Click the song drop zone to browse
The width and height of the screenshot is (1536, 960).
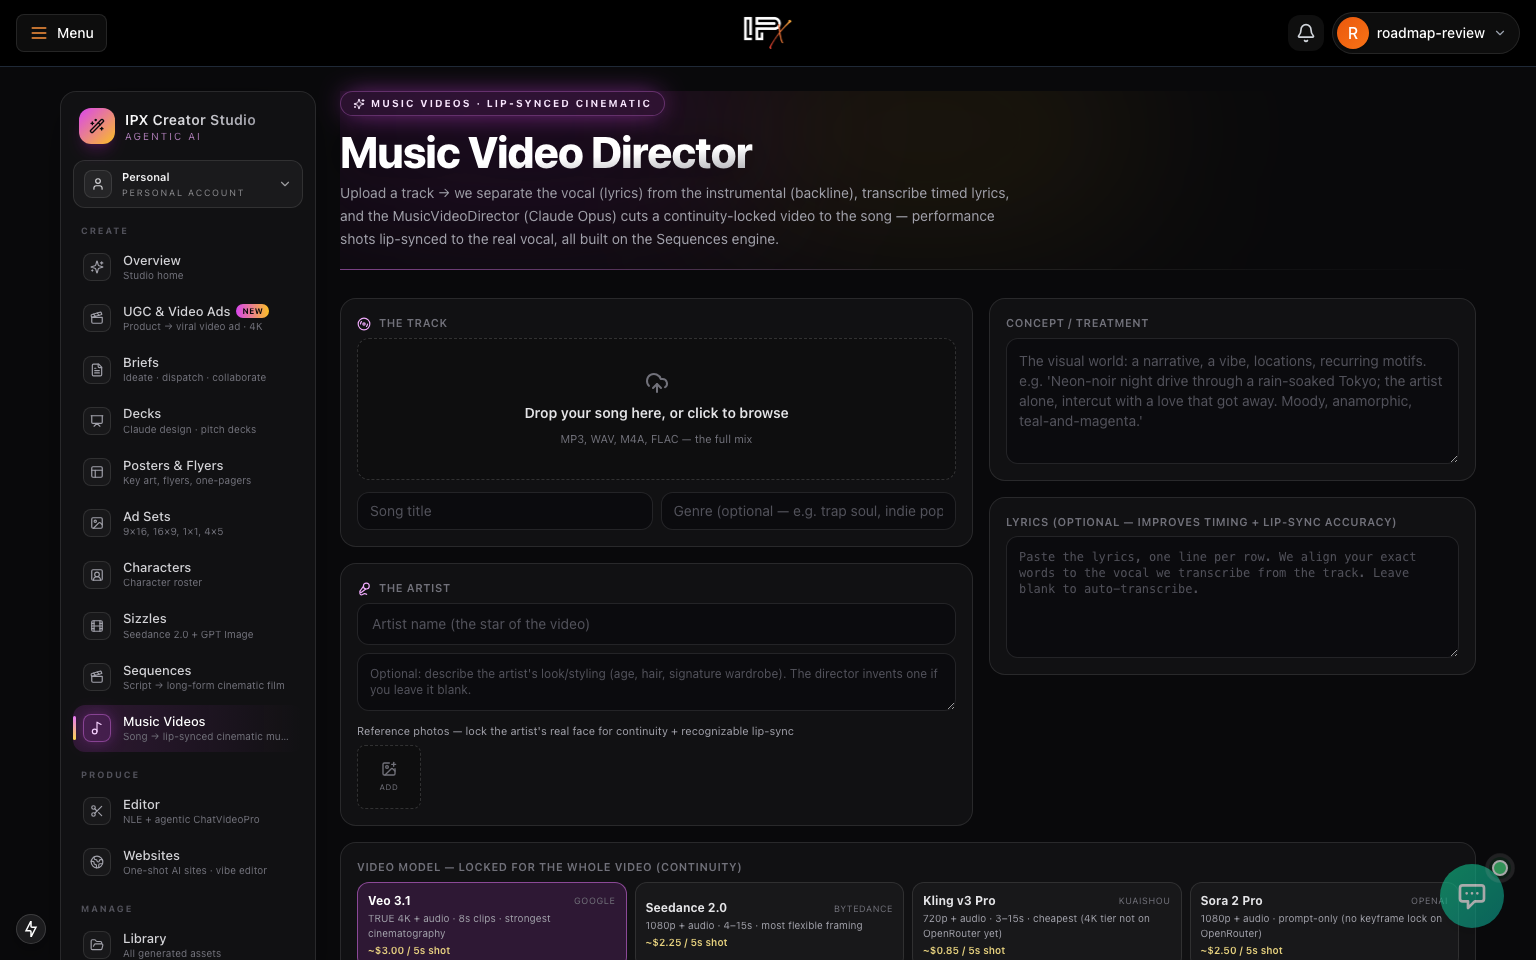[x=656, y=409]
